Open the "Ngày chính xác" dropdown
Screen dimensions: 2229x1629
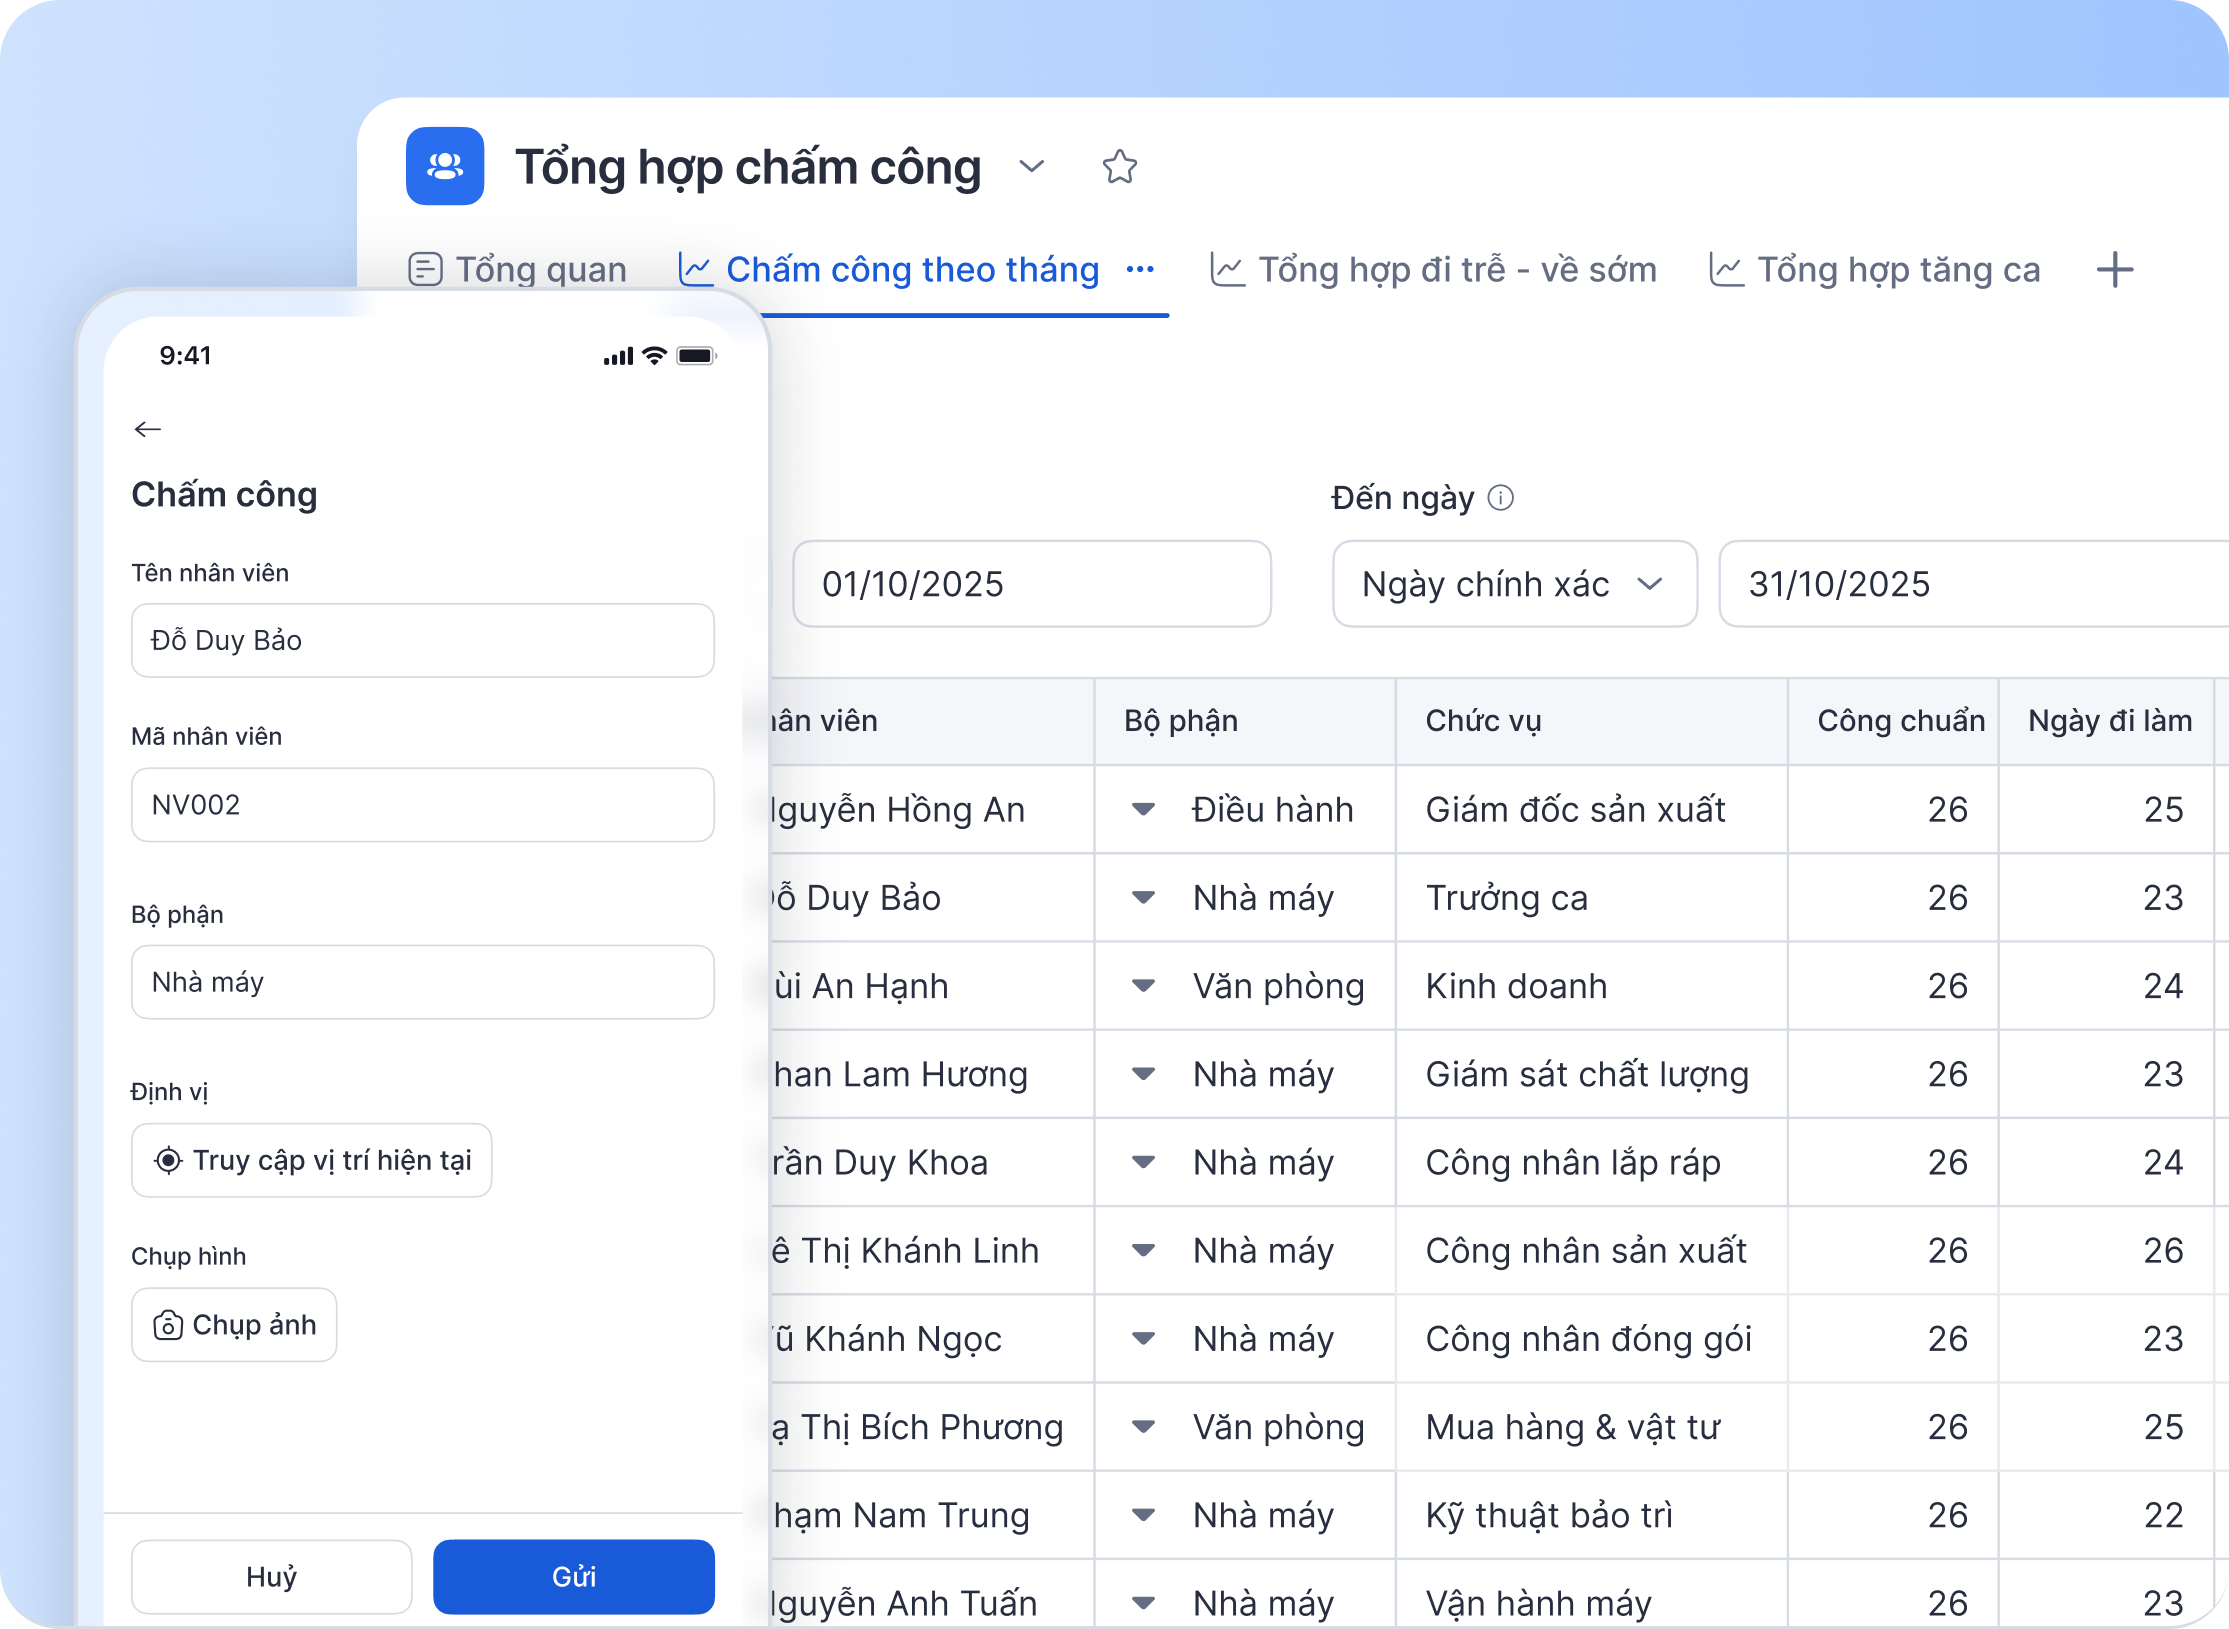coord(1513,584)
